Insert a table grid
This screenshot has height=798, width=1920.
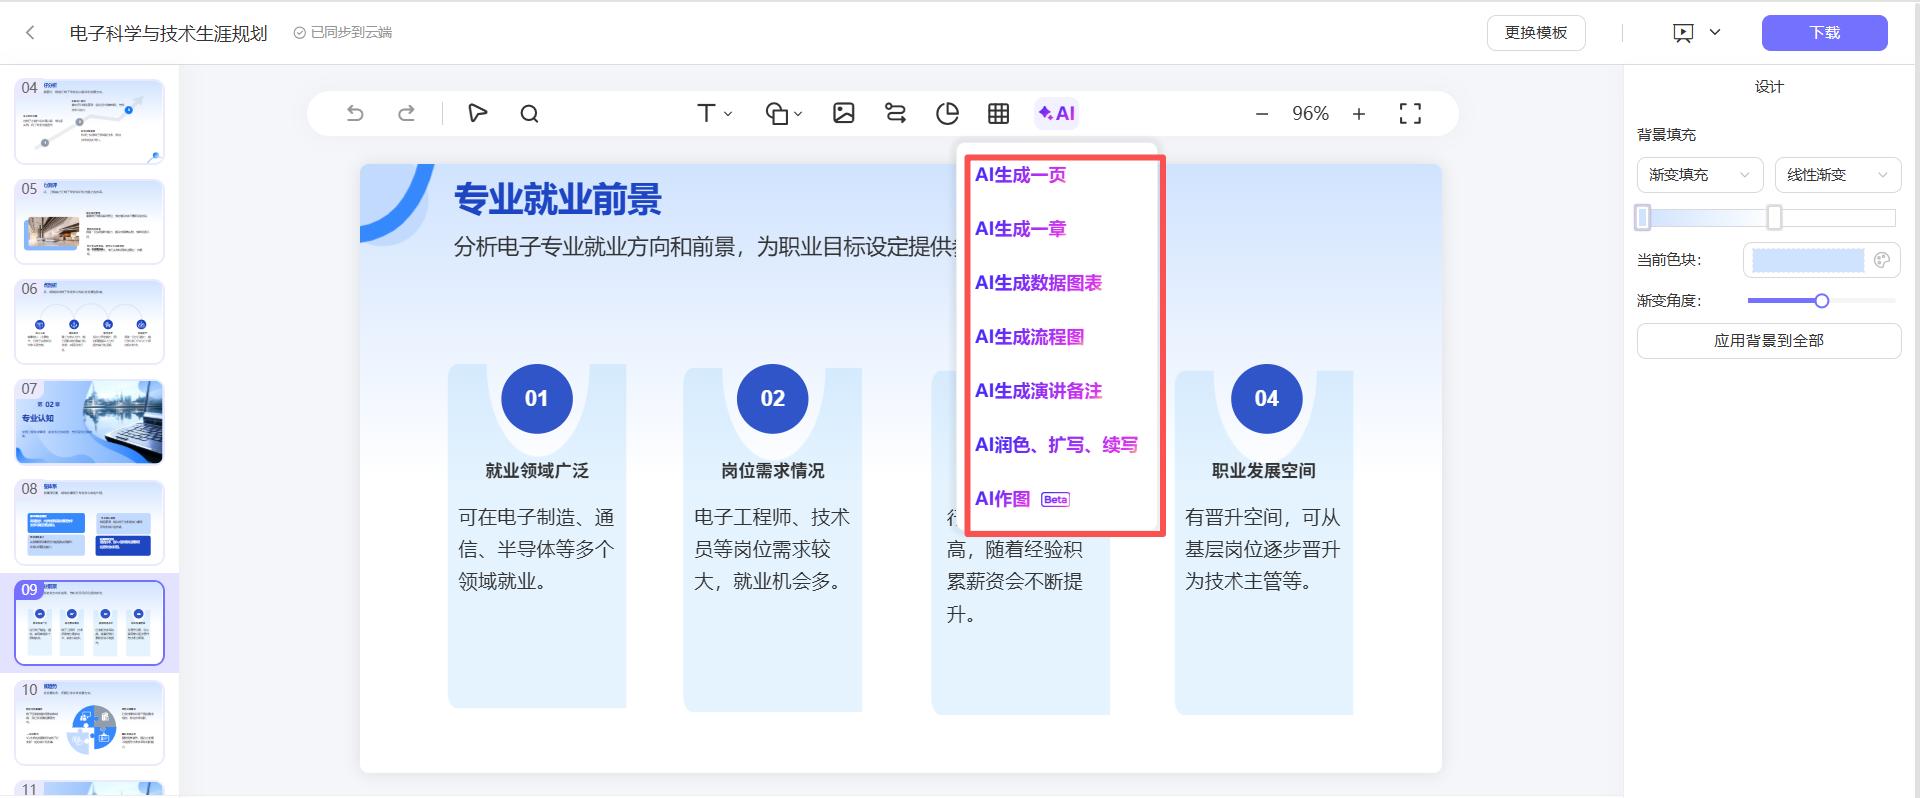998,113
